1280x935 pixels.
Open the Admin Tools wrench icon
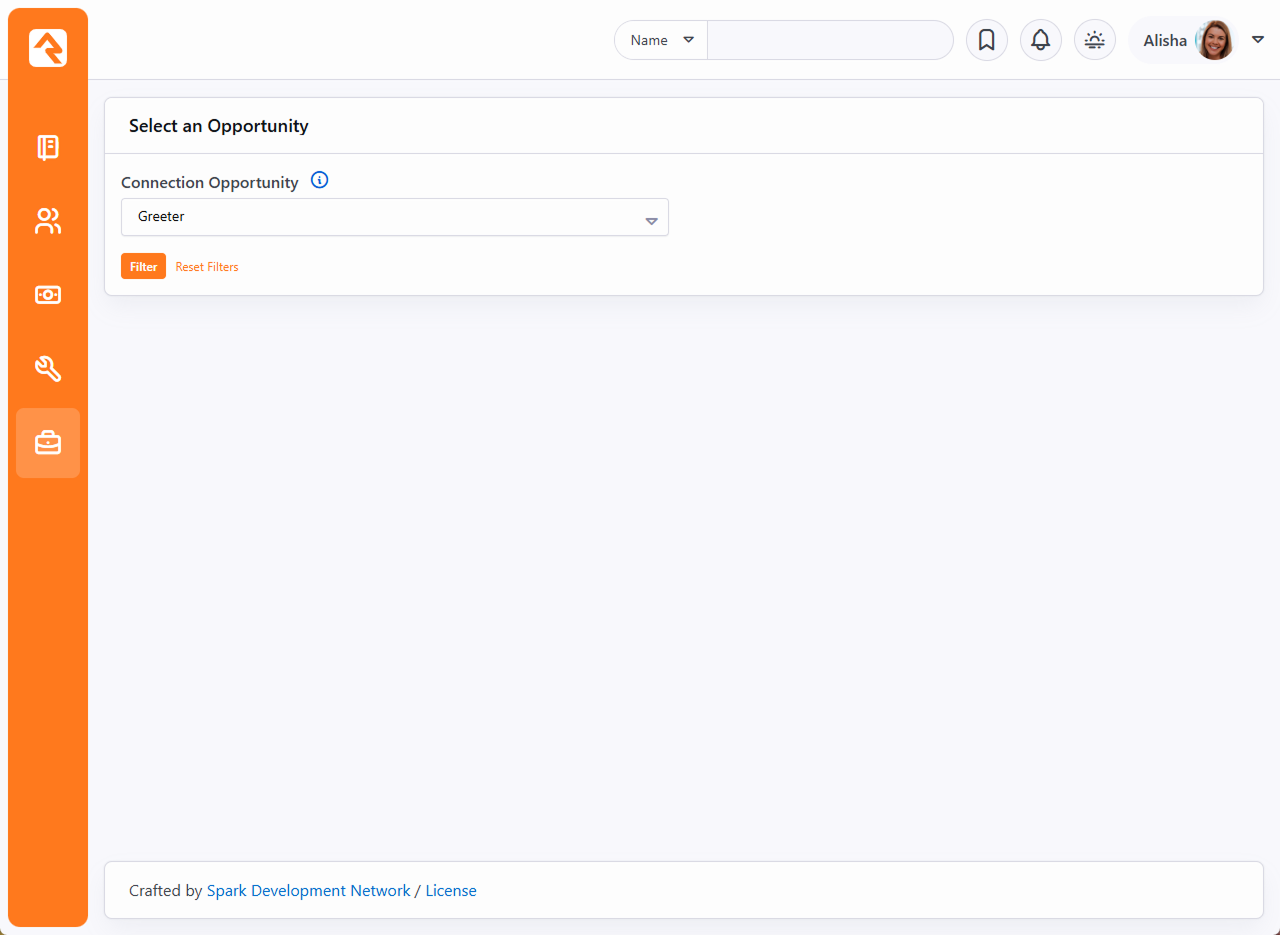coord(48,369)
